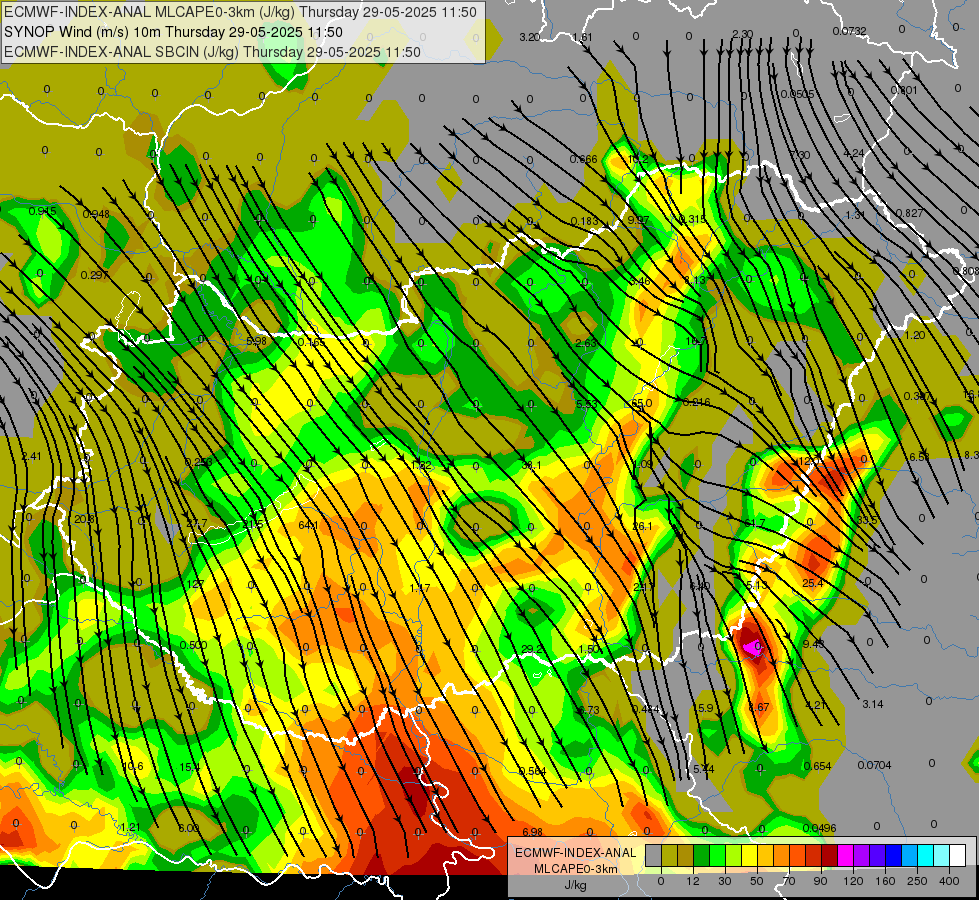Click the map value 61.7
Viewport: 979px width, 900px height.
[755, 523]
